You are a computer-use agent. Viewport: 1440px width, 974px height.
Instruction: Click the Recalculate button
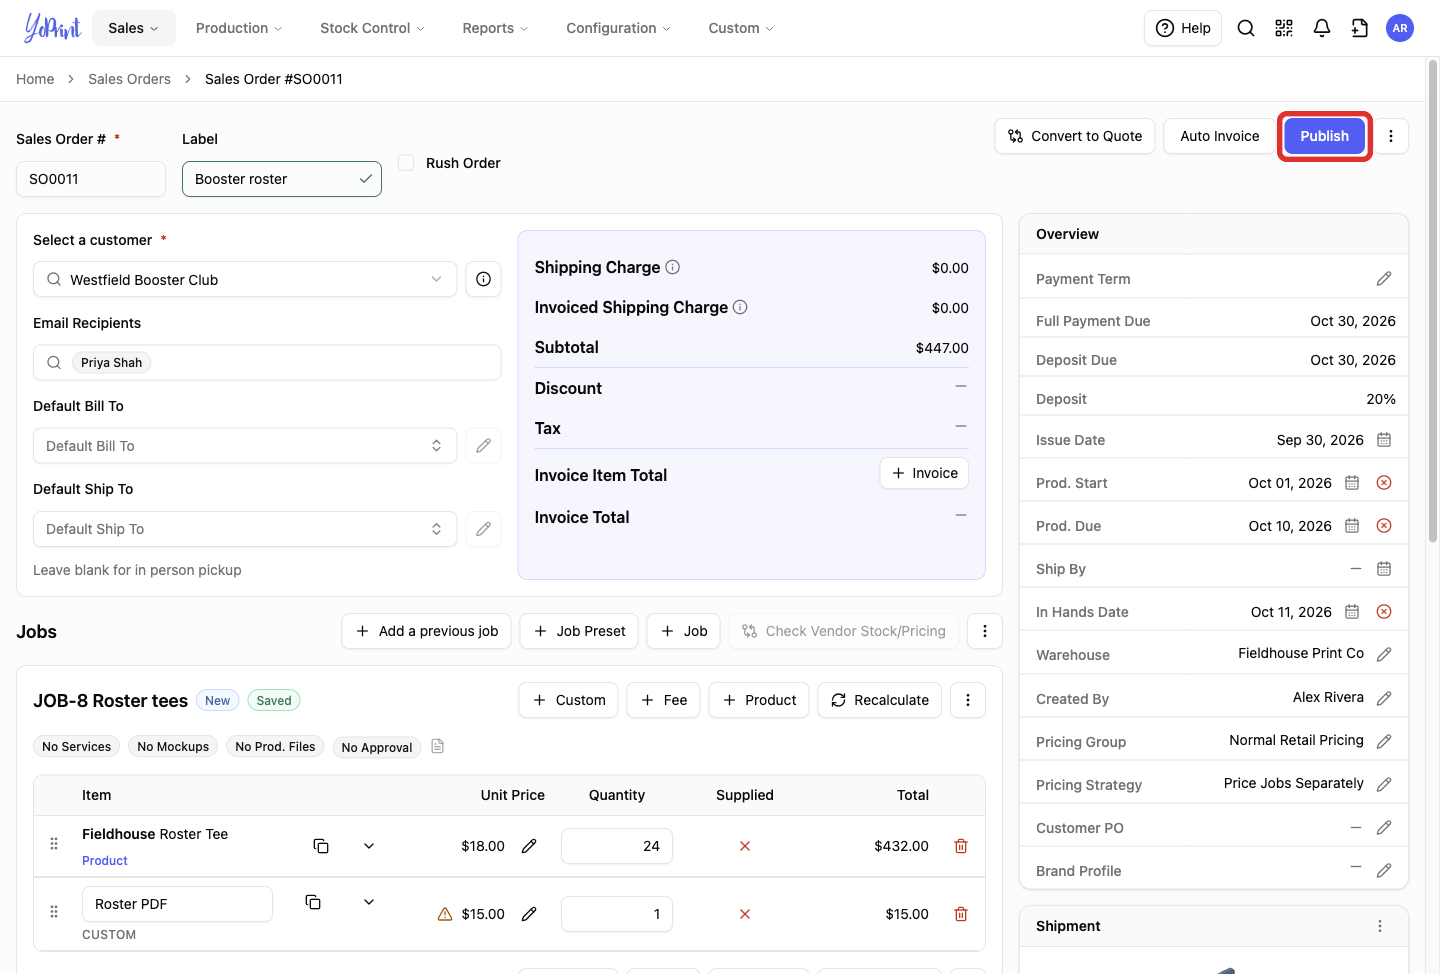pos(880,700)
